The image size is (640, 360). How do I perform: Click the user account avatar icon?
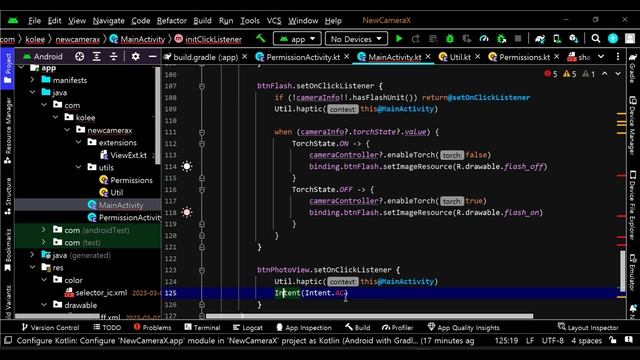[x=630, y=39]
